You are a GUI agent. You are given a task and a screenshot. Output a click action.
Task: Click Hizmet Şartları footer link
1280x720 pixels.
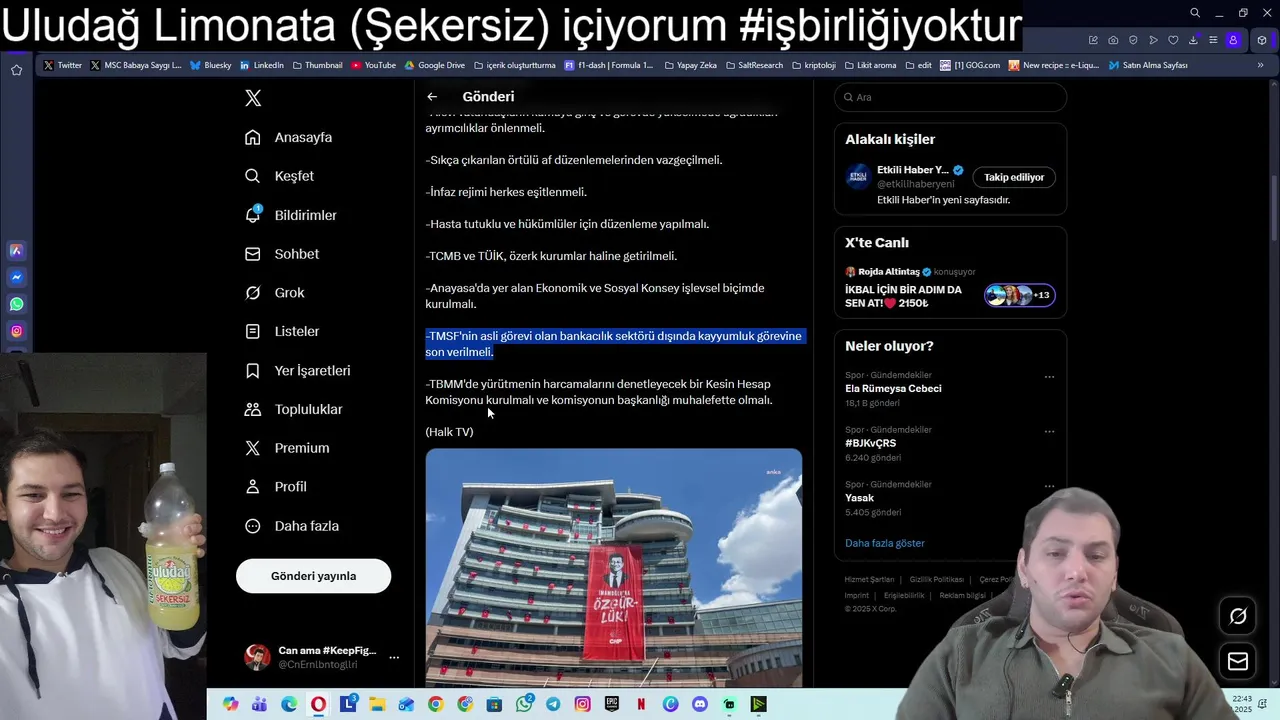869,580
